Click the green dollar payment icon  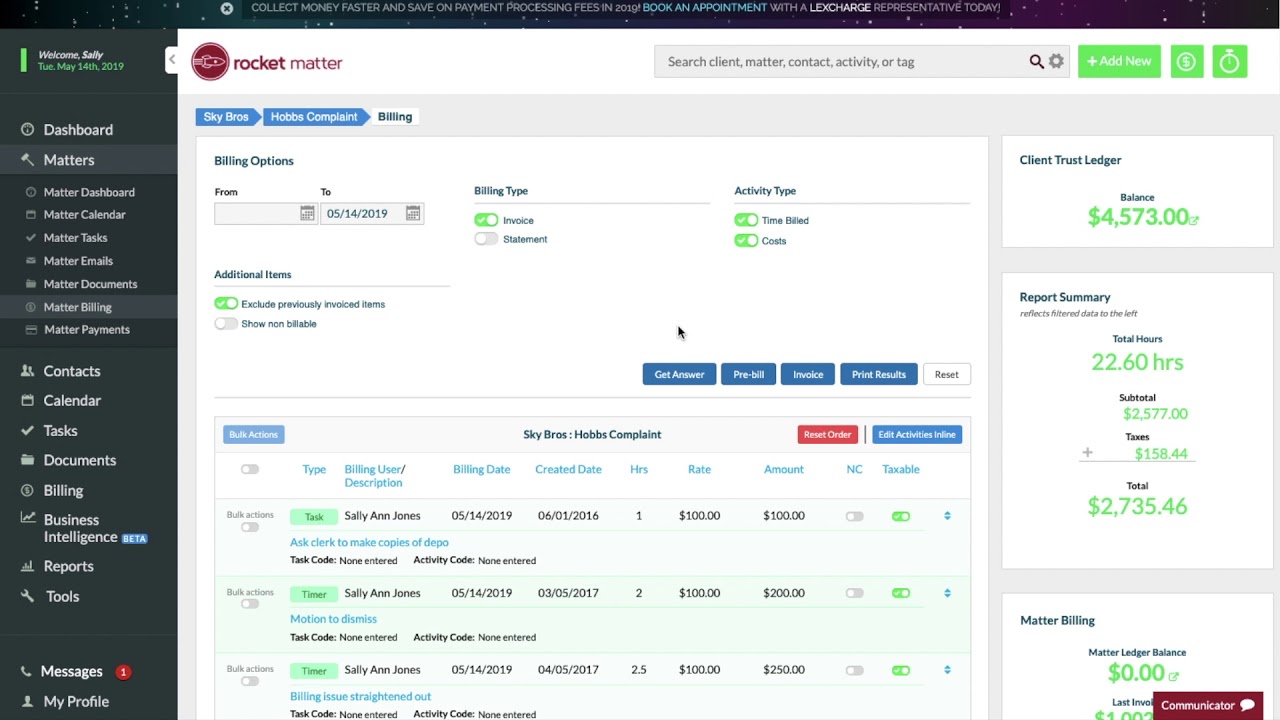1187,61
